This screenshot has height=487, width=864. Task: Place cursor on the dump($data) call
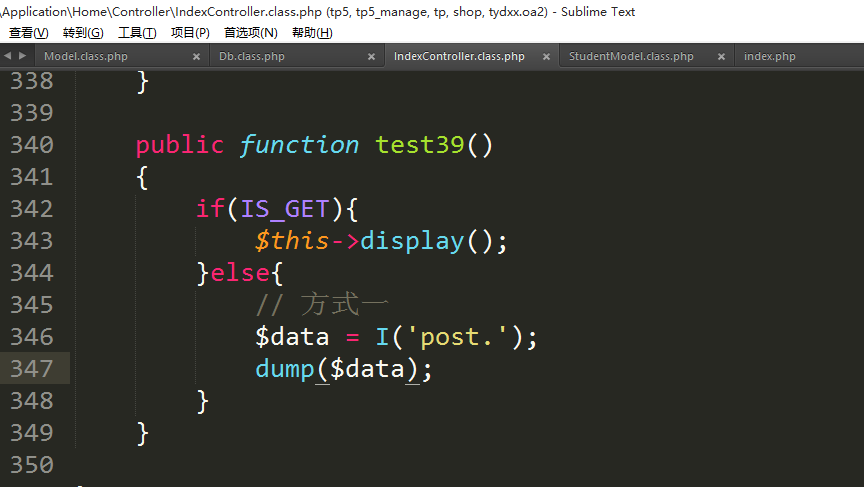[x=285, y=369]
